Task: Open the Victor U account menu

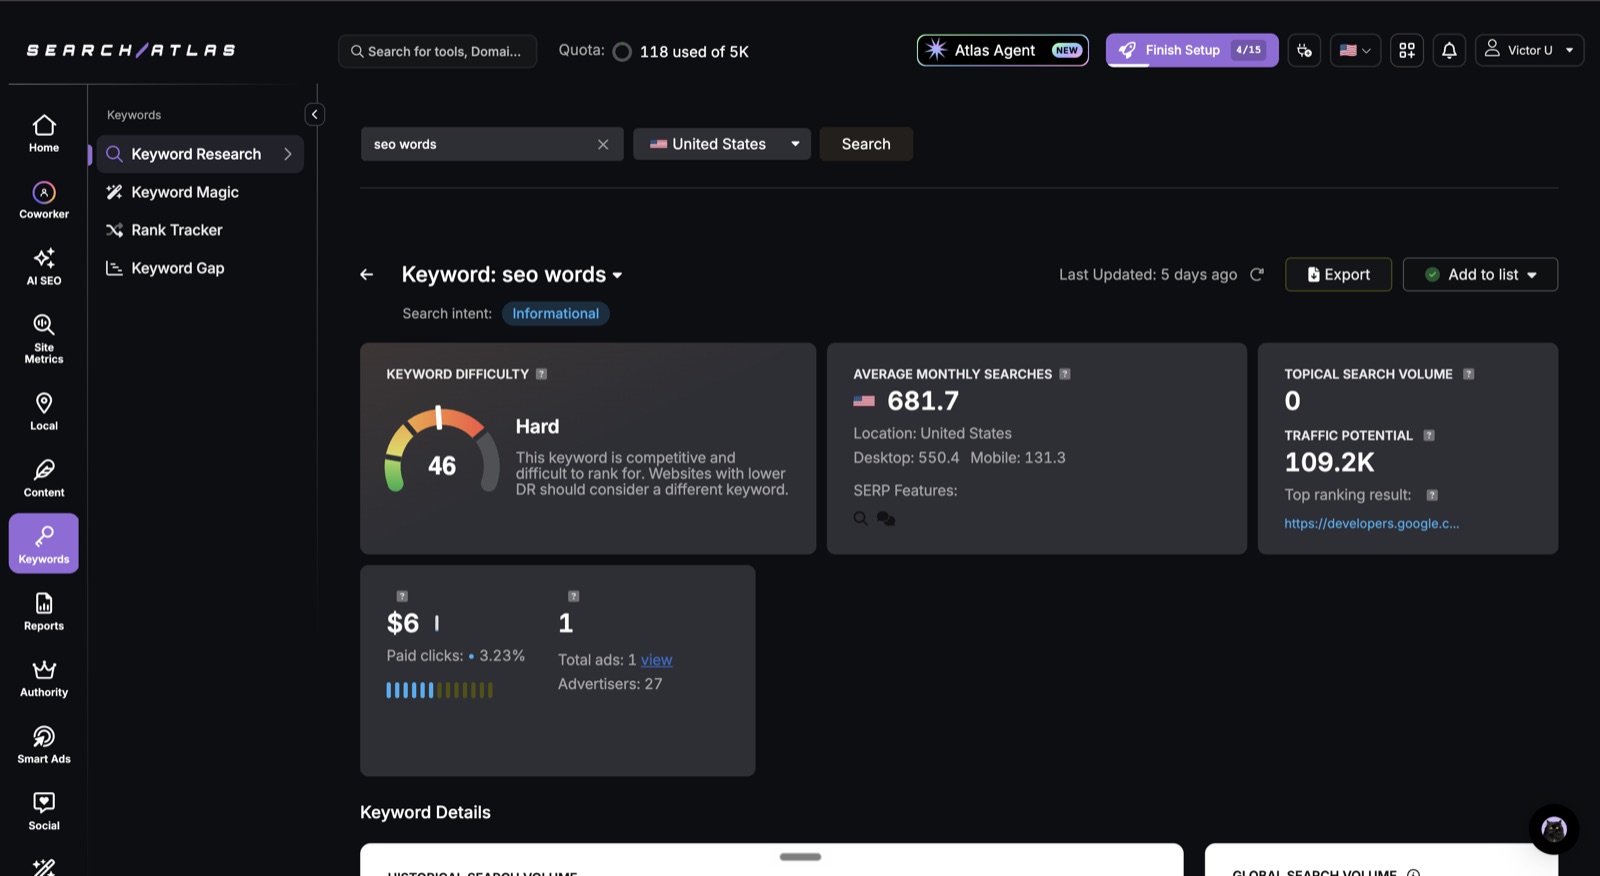Action: pos(1529,50)
